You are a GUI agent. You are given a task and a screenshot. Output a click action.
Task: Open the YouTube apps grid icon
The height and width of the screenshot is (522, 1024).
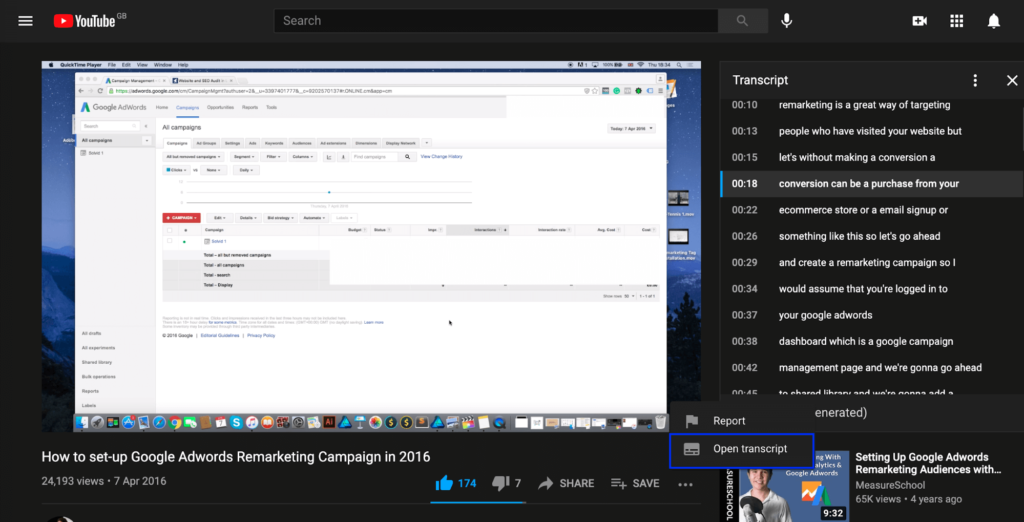[x=957, y=21]
